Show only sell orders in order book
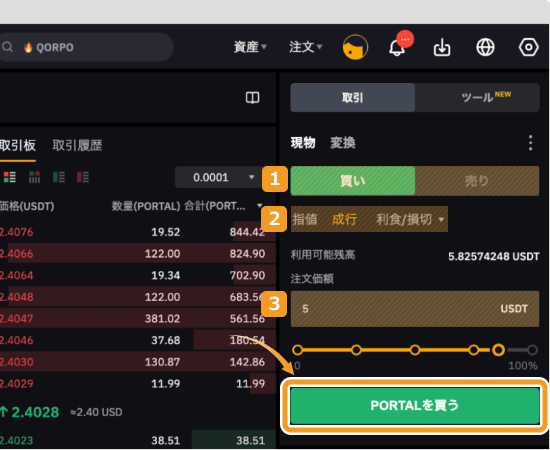Viewport: 550px width, 450px height. coord(83,177)
